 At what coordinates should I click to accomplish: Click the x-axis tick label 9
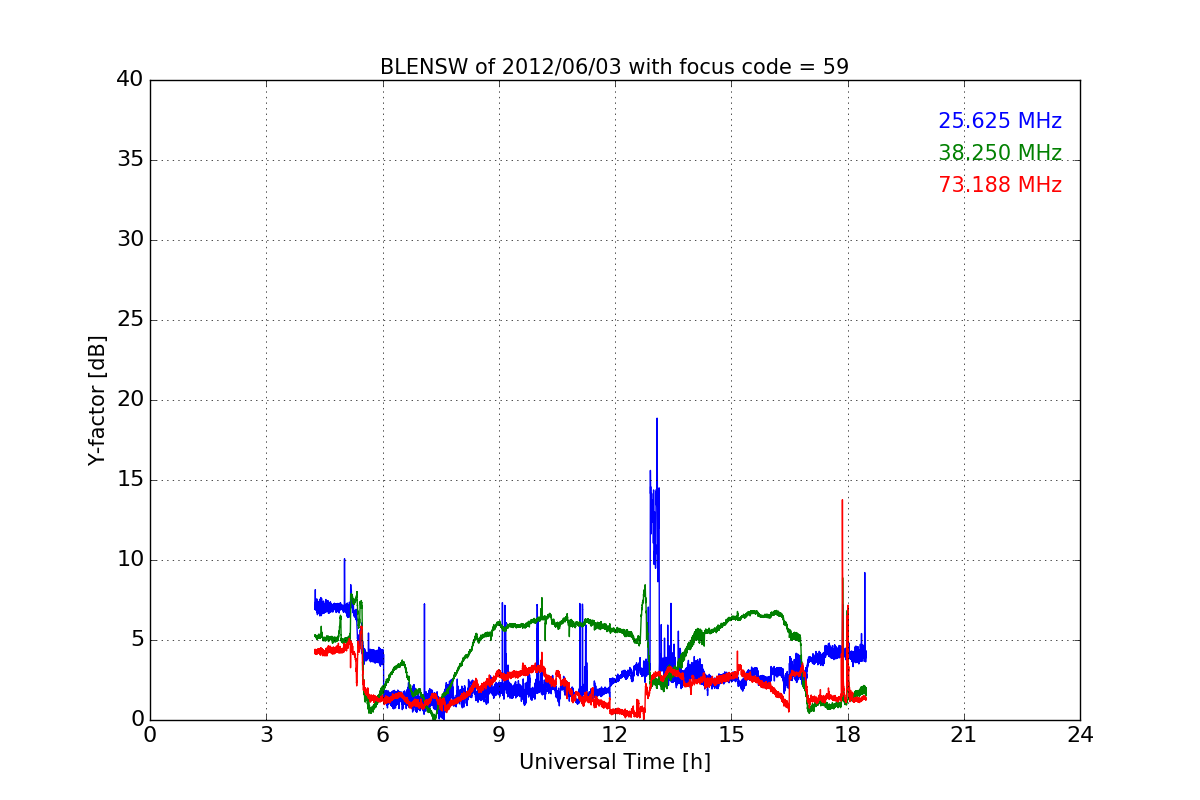pyautogui.click(x=499, y=734)
